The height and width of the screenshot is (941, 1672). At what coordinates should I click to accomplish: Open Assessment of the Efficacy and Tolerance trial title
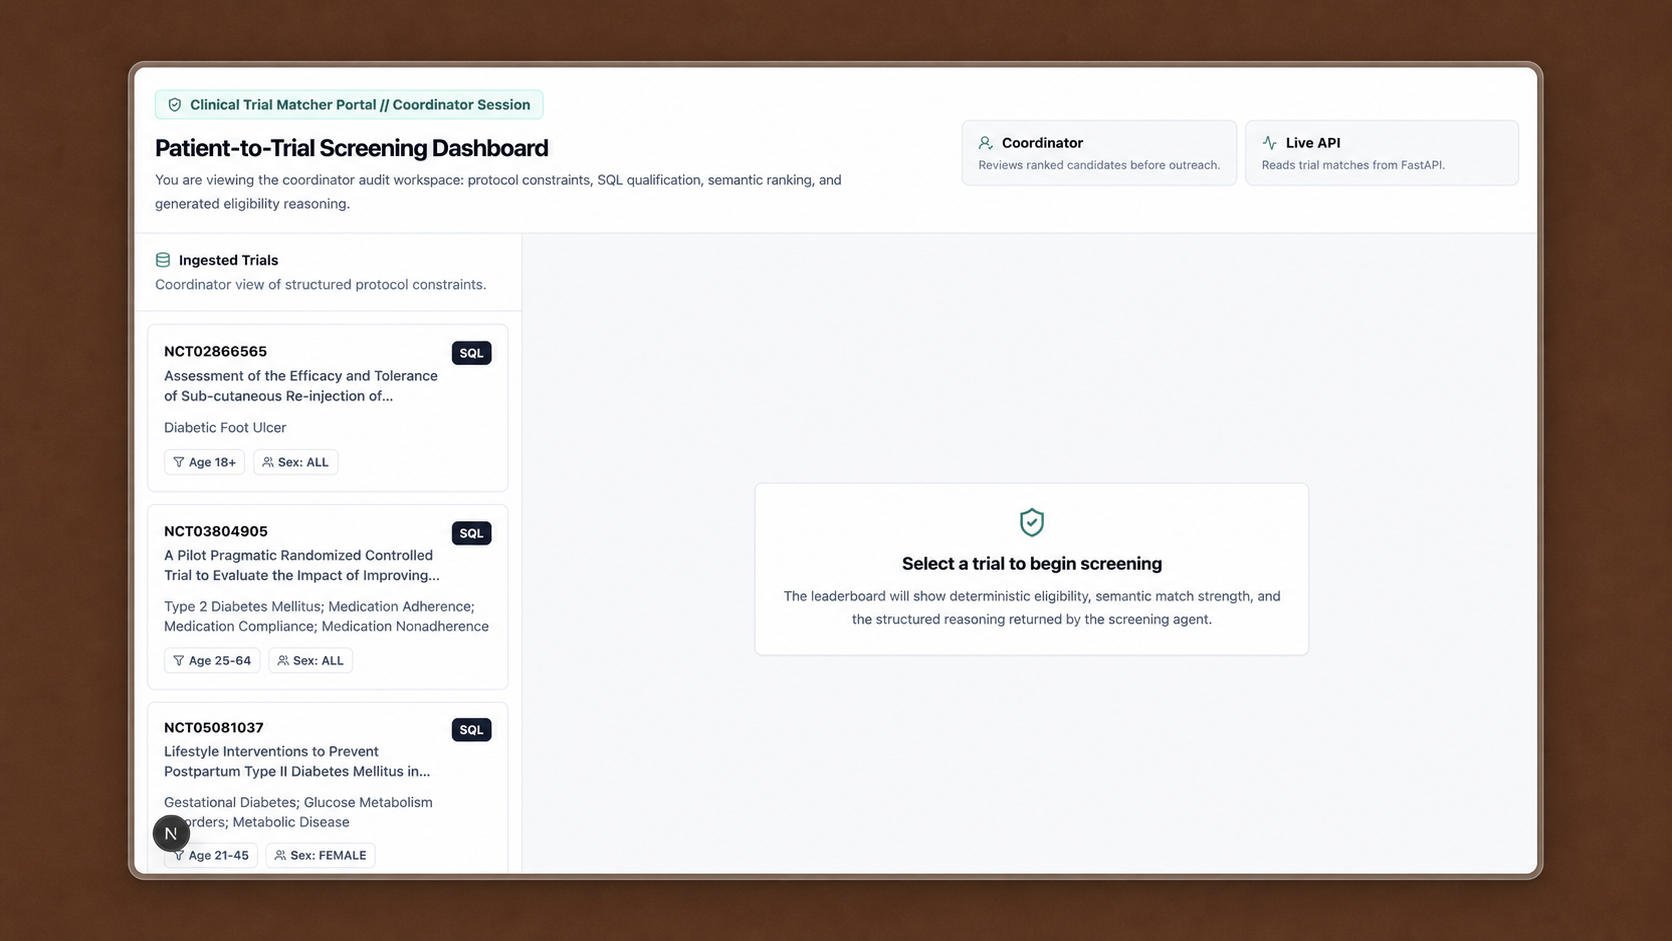(301, 386)
